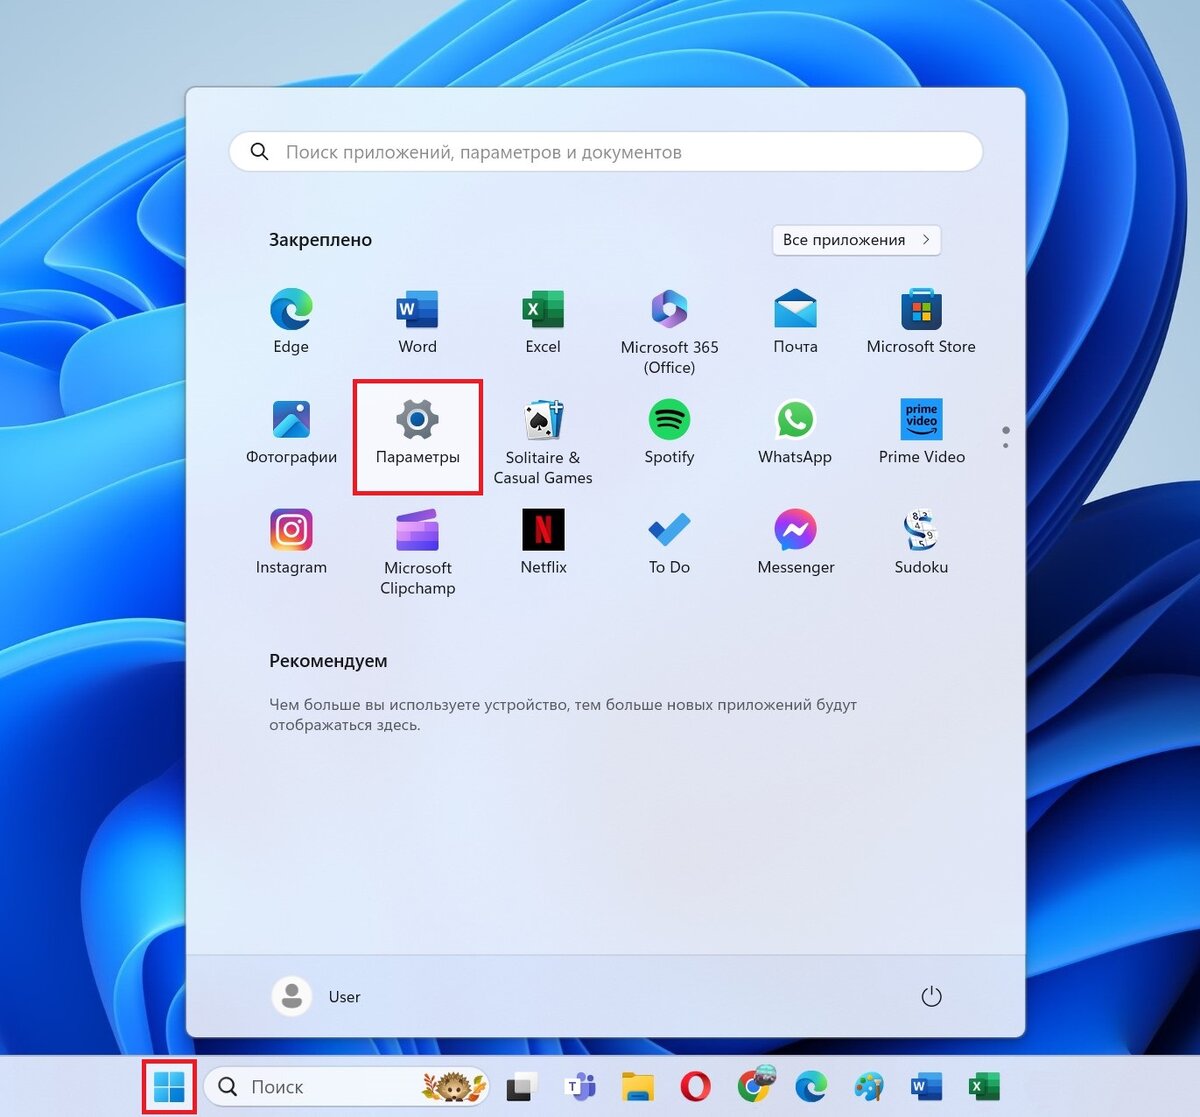Open File Explorer from taskbar
Screen dimensions: 1200x1117
[x=638, y=1086]
